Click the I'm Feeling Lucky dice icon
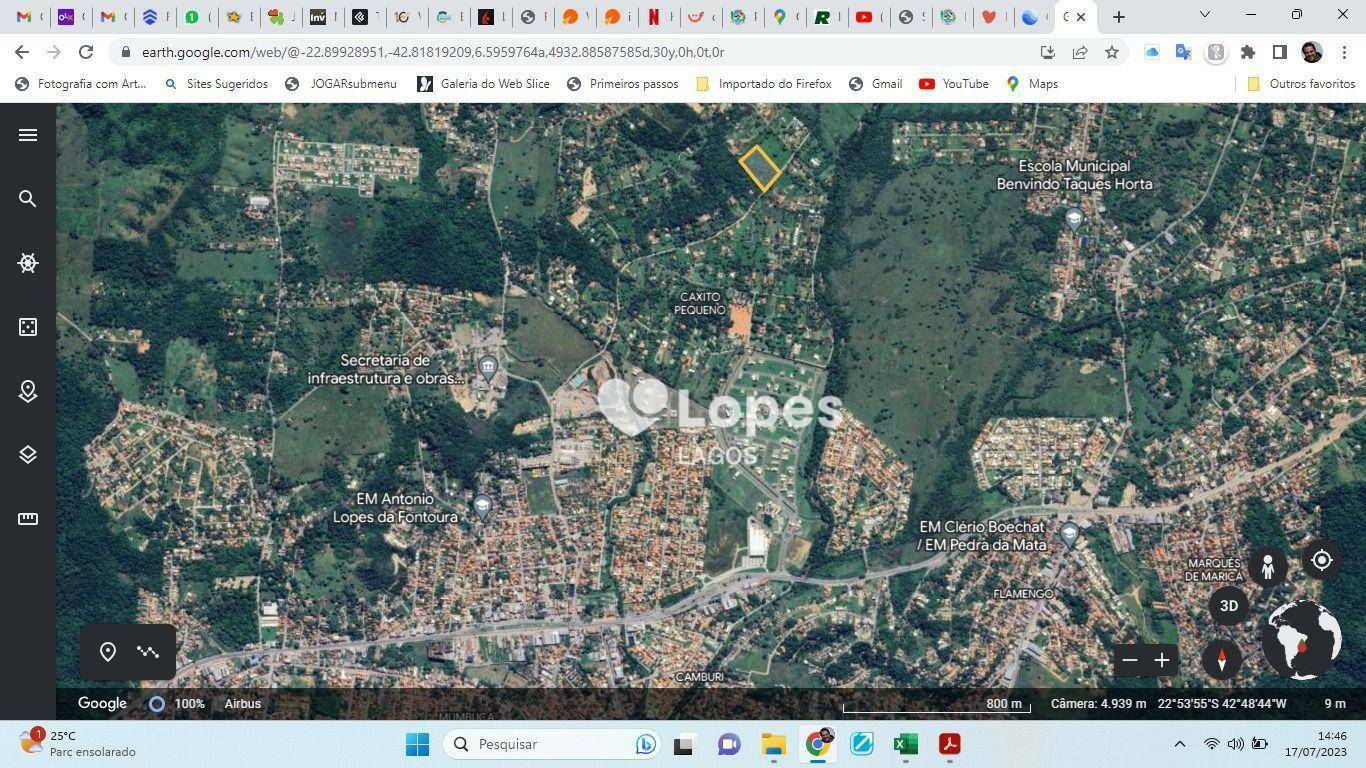Image resolution: width=1366 pixels, height=768 pixels. 28,327
